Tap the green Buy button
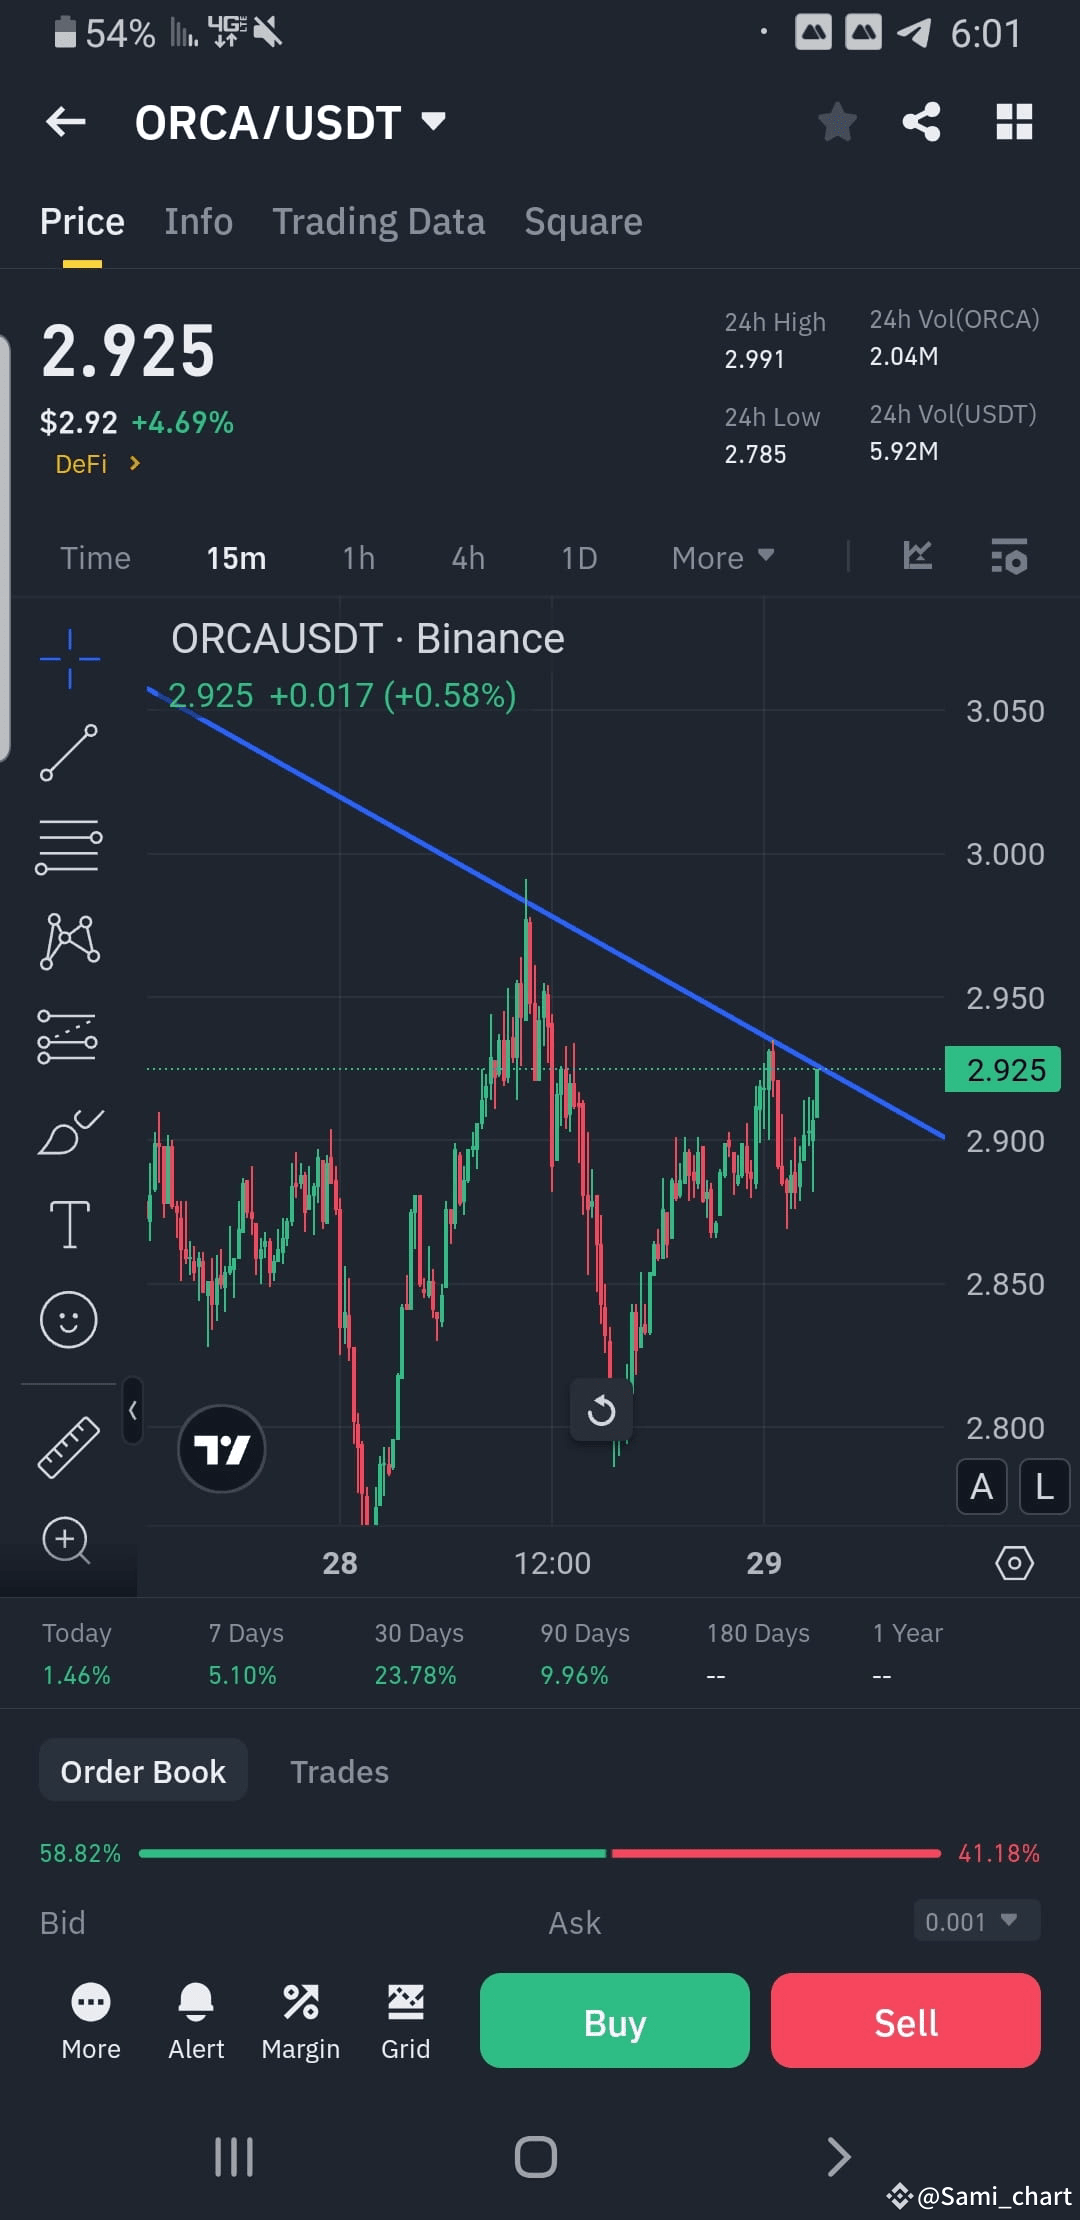This screenshot has width=1080, height=2220. pyautogui.click(x=615, y=2020)
